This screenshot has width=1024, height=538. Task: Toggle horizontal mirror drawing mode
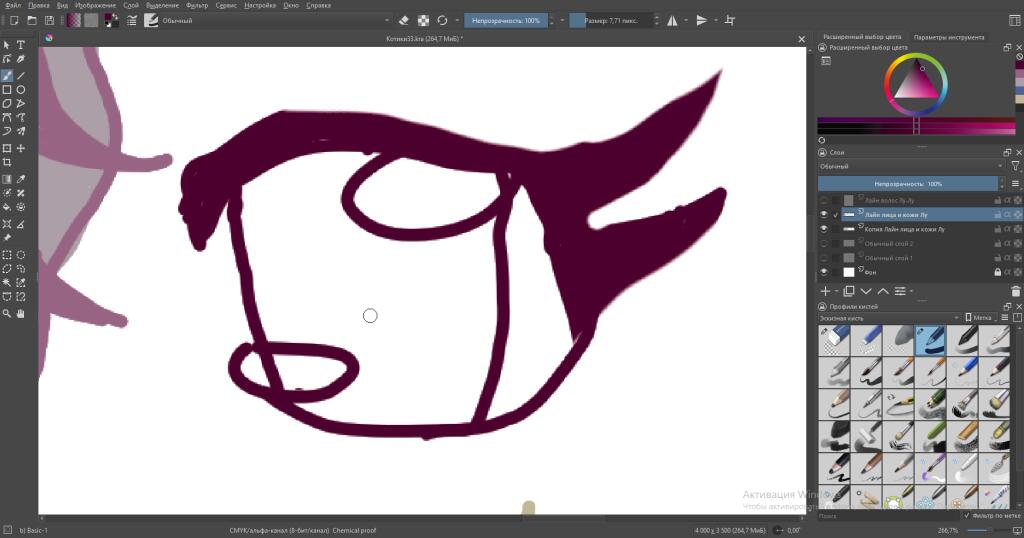(672, 21)
